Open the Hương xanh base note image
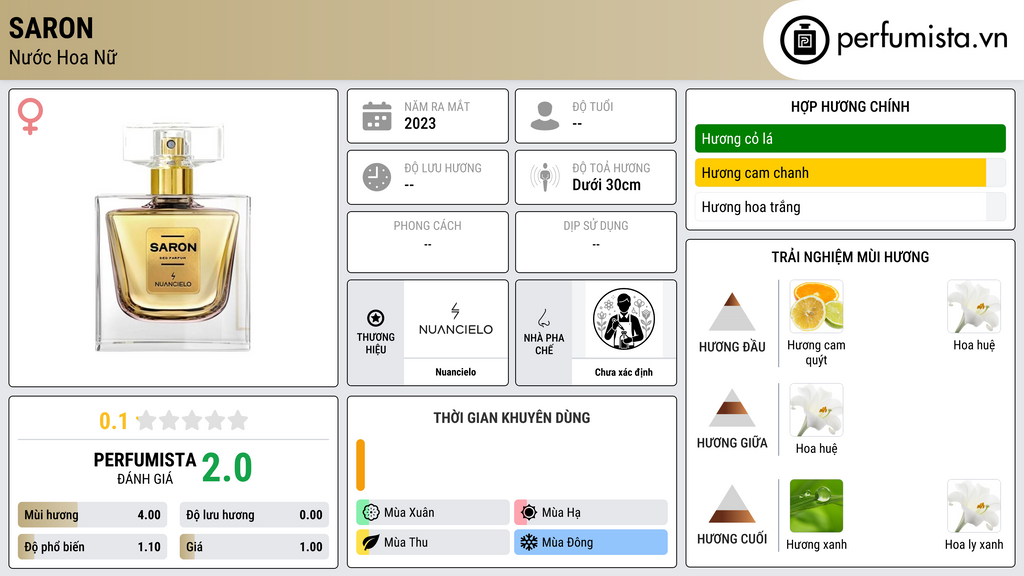 coord(816,506)
